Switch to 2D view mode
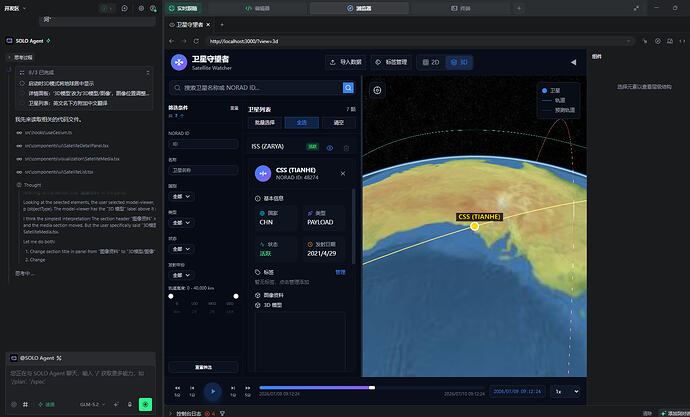Viewport: 690px width, 417px height. coord(431,62)
